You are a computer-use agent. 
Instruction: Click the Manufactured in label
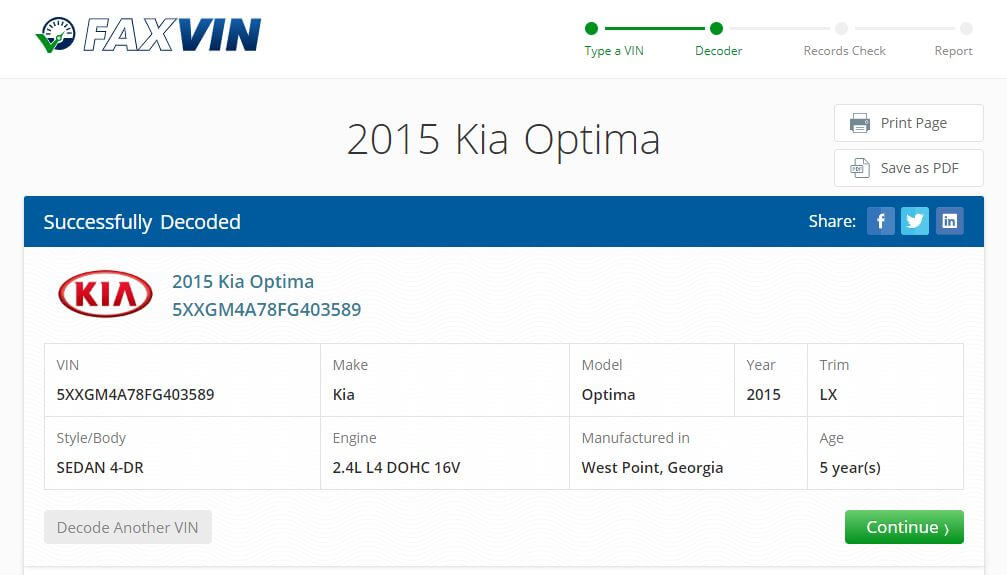635,438
